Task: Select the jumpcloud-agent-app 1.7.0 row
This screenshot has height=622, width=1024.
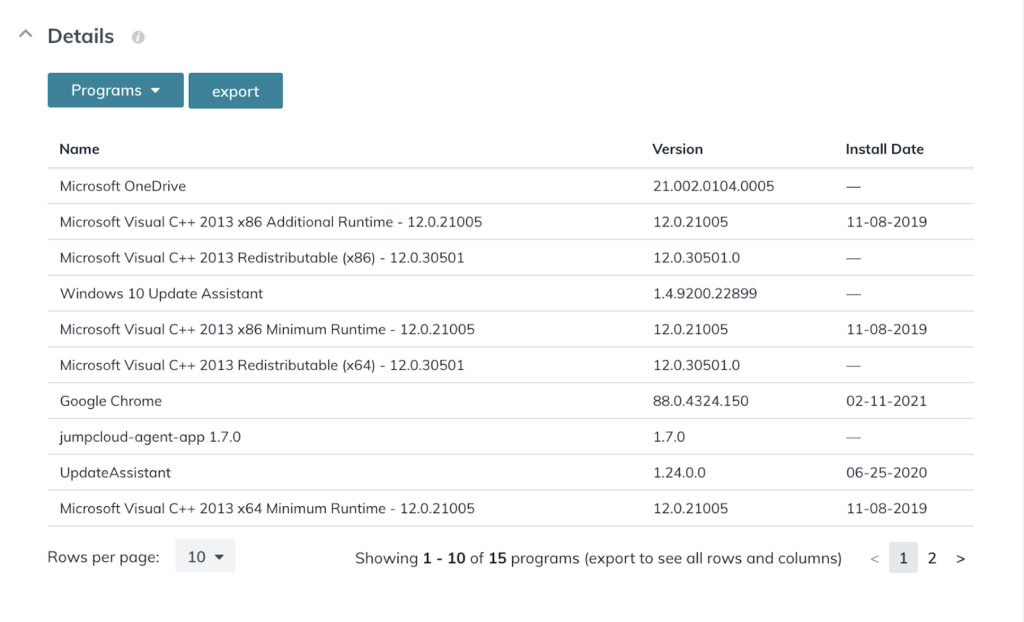Action: [x=150, y=437]
